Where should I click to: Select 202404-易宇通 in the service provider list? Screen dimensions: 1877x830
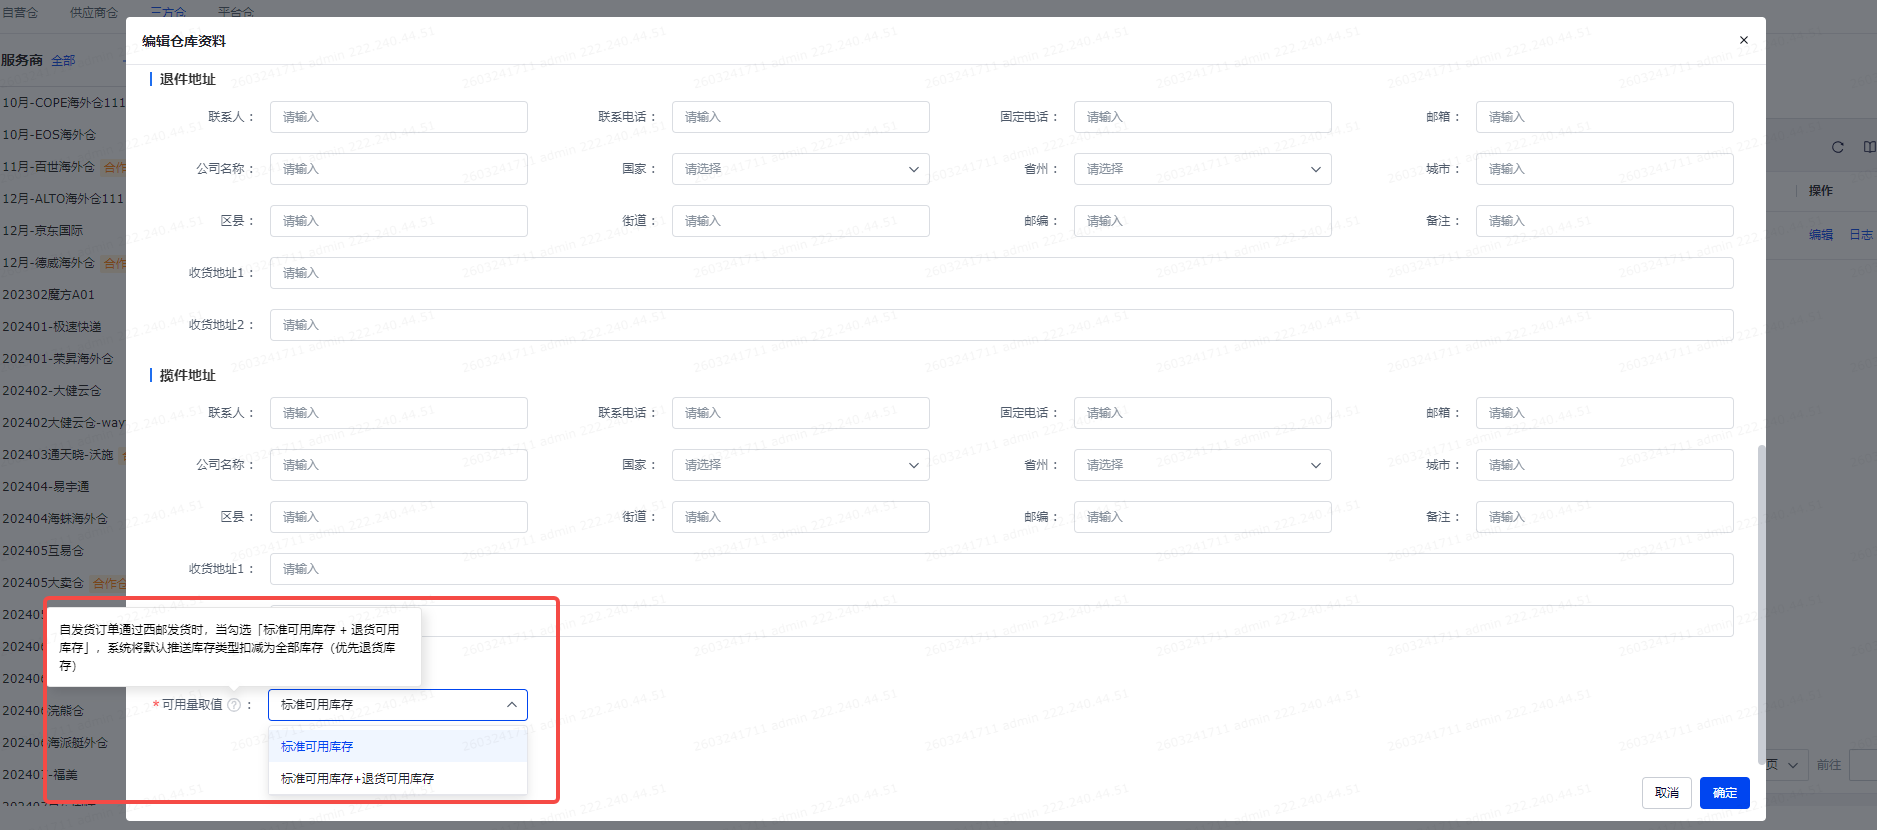pos(46,487)
